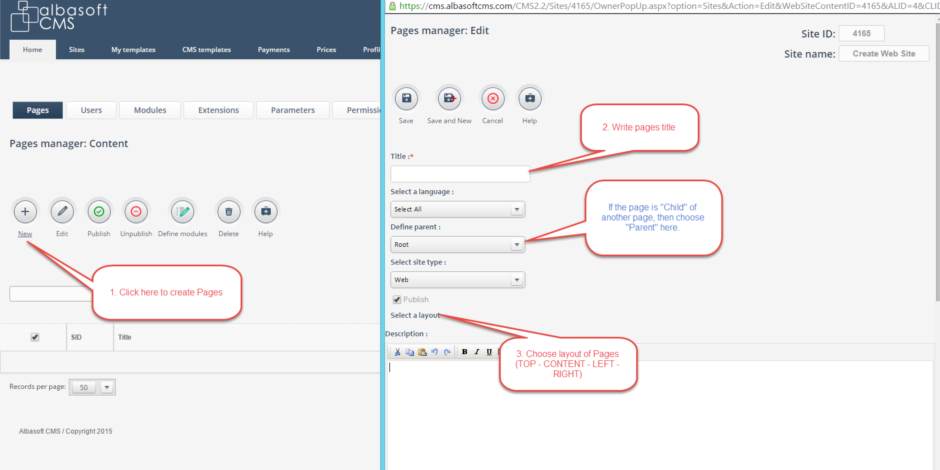Open the Define modules icon
Viewport: 940px width, 470px height.
click(183, 211)
